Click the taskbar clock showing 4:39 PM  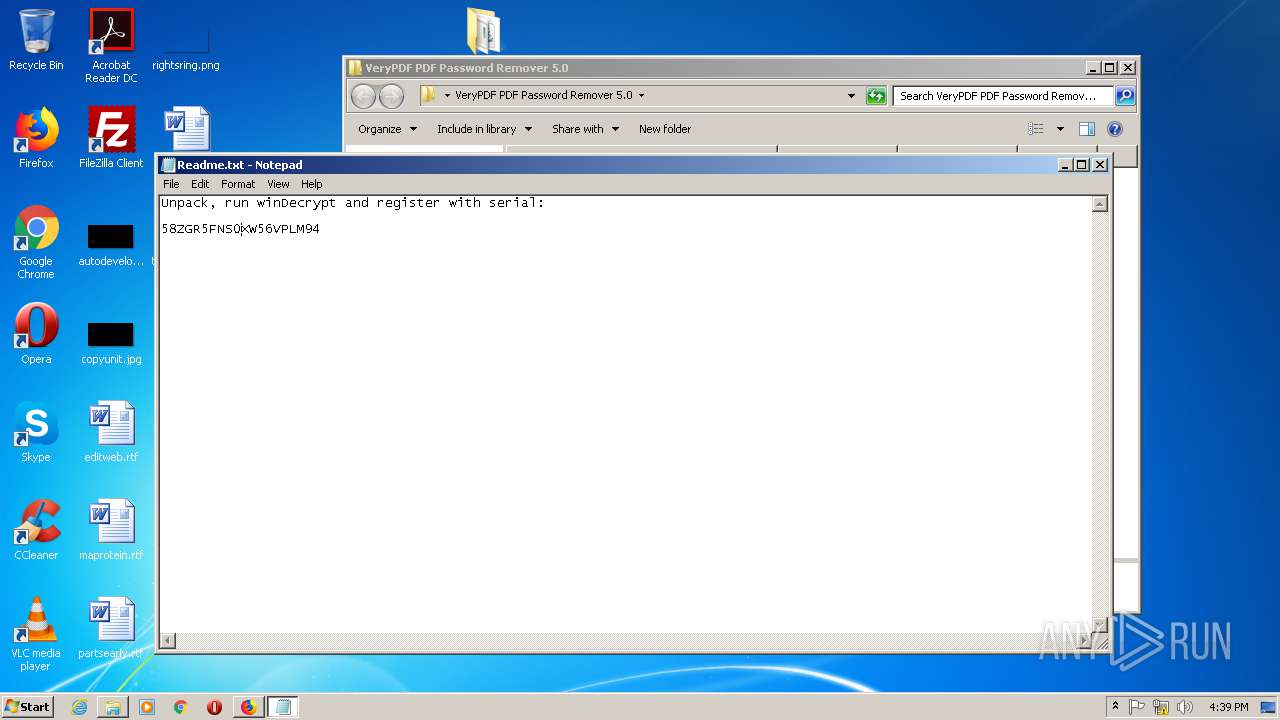pyautogui.click(x=1229, y=707)
